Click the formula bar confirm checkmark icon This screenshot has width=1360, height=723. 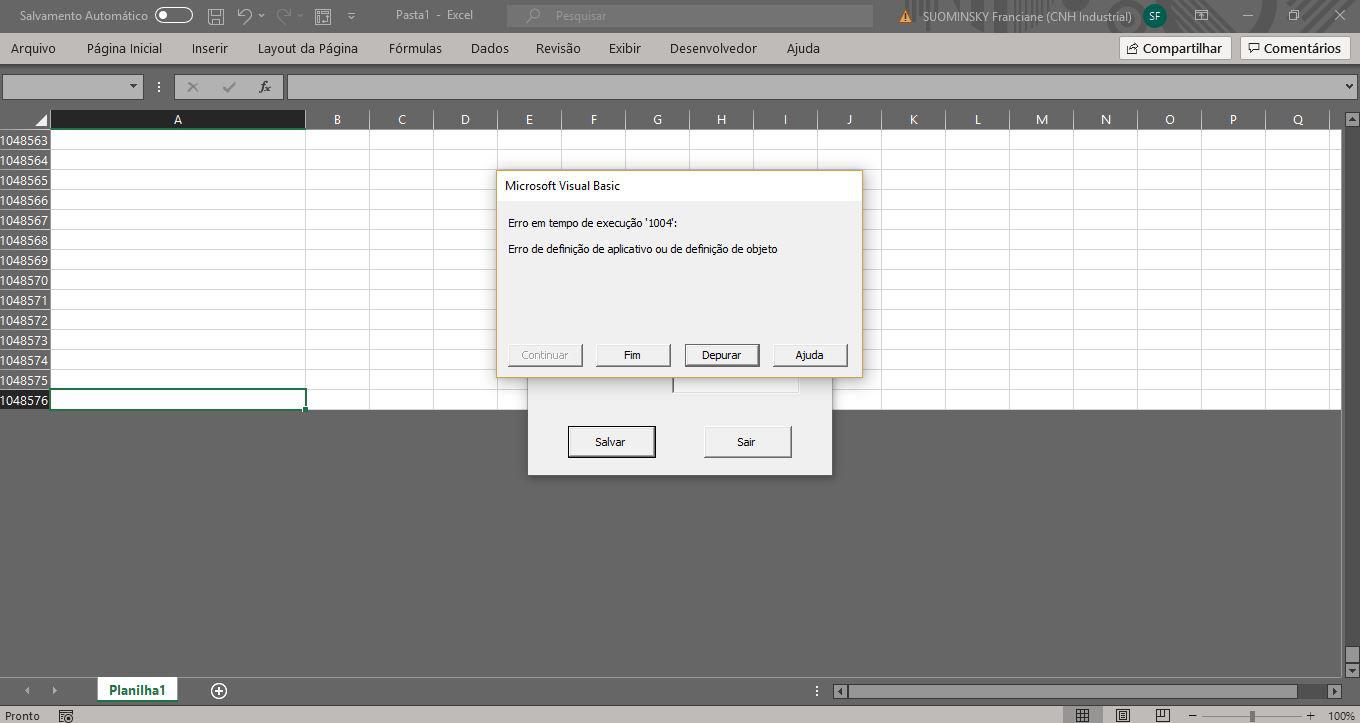(x=229, y=87)
